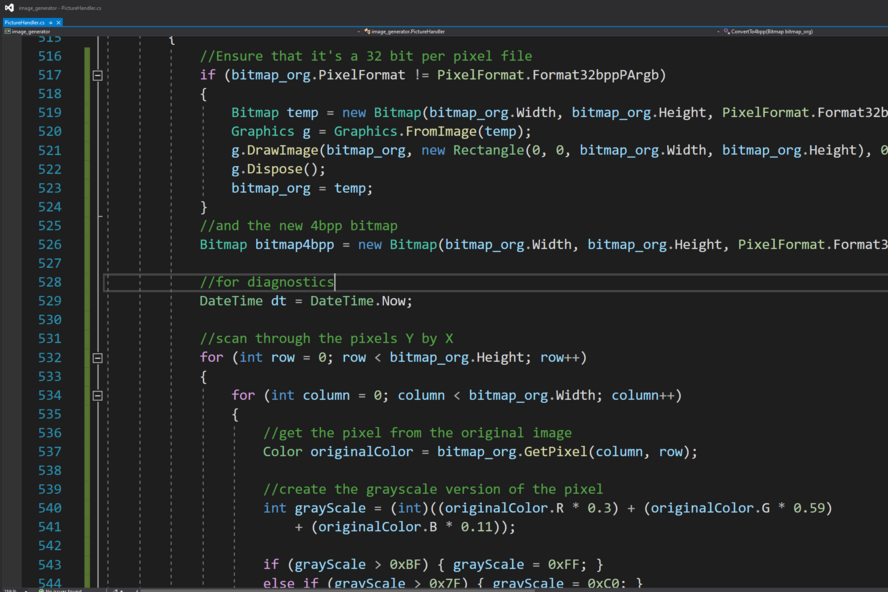Click line number 529 in the margin

point(49,301)
